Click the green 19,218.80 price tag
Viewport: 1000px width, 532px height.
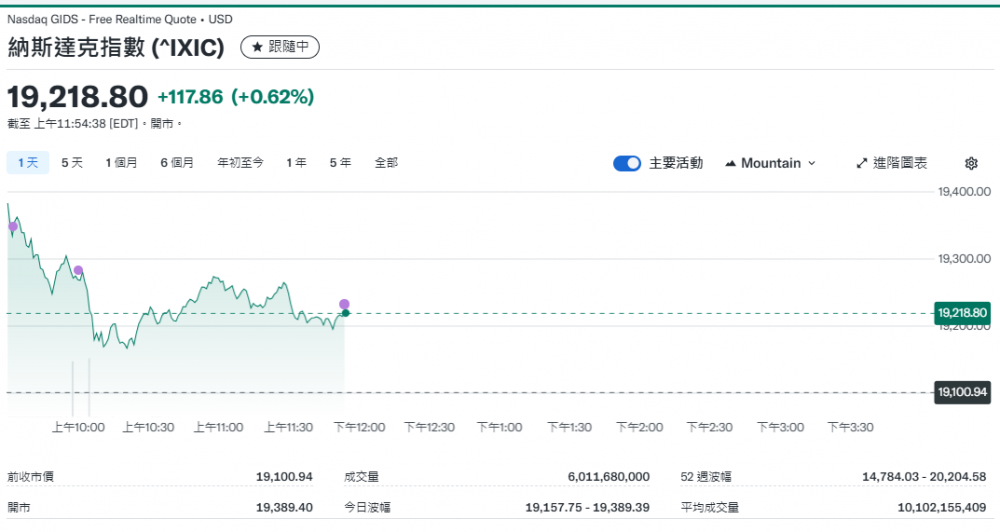[962, 313]
